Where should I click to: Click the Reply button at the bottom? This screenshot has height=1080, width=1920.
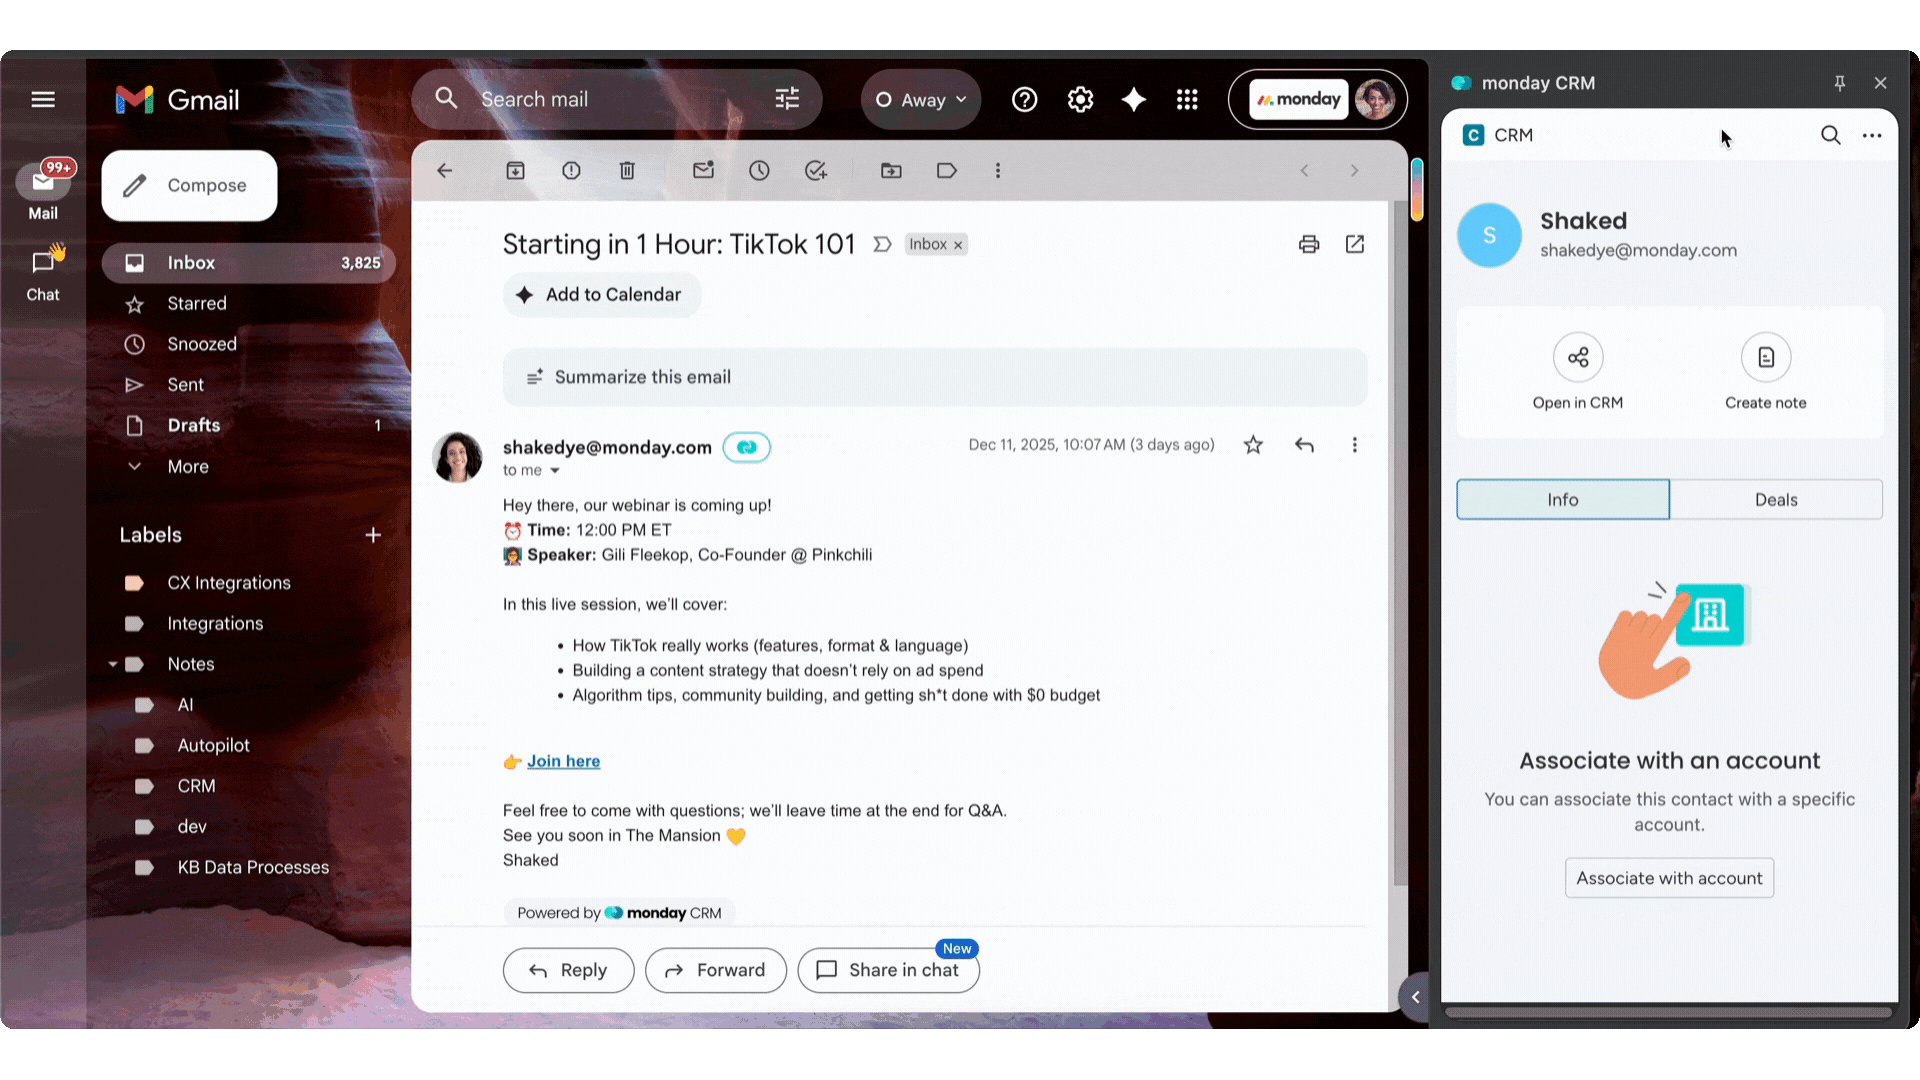568,970
